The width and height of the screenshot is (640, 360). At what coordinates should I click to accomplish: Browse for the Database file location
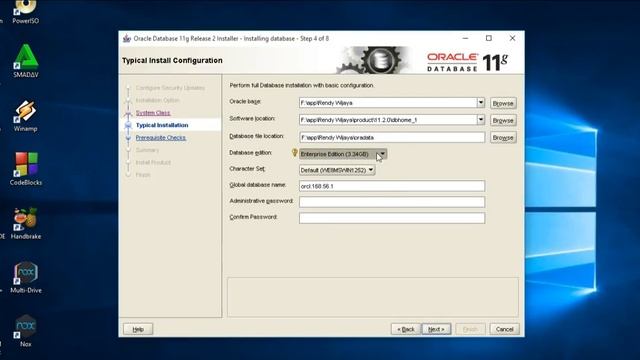click(x=503, y=138)
